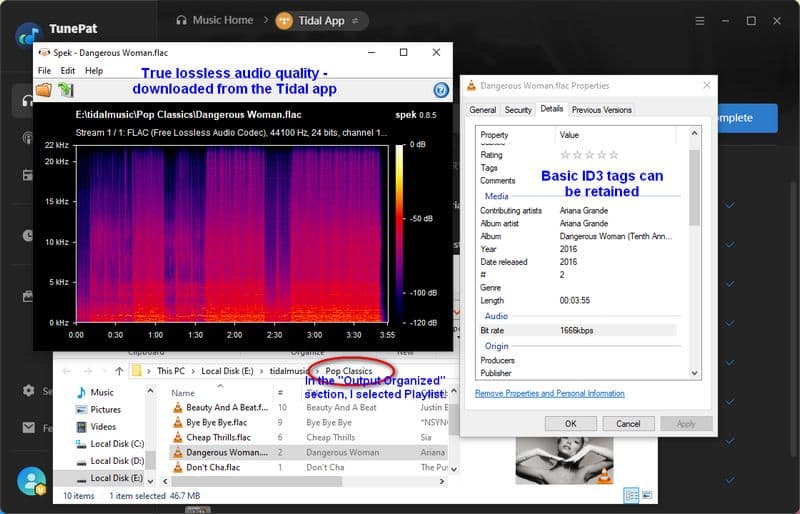Open TunePat settings gear icon
Image resolution: width=800 pixels, height=514 pixels.
pyautogui.click(x=29, y=391)
